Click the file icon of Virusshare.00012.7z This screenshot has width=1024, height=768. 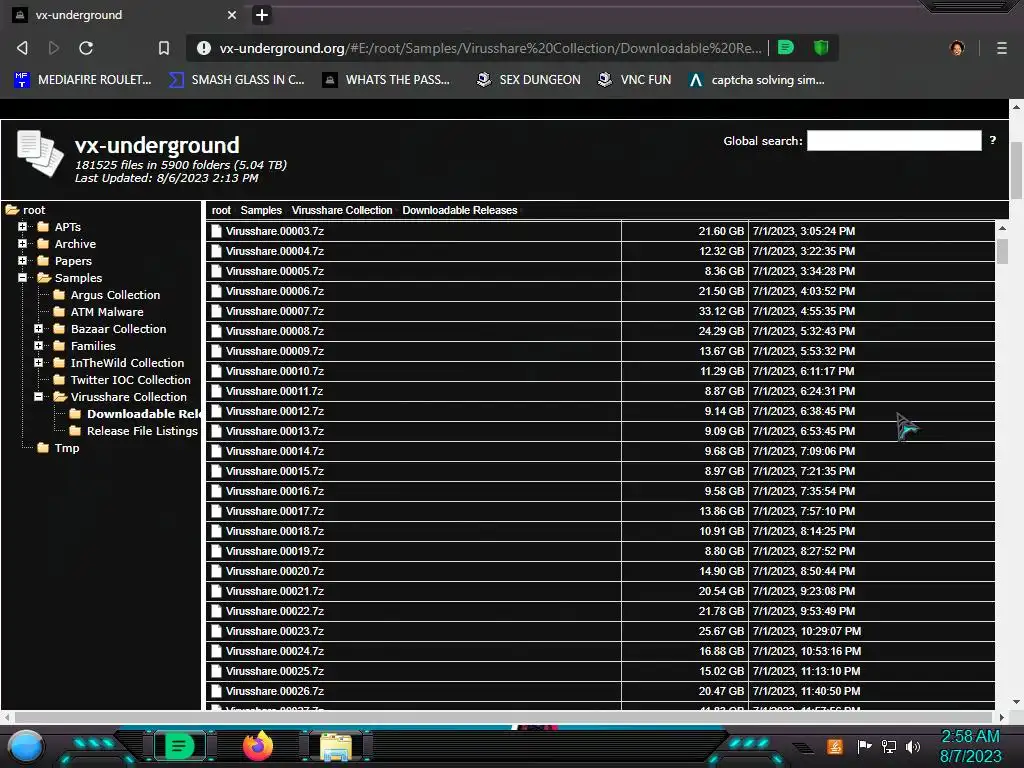click(216, 411)
